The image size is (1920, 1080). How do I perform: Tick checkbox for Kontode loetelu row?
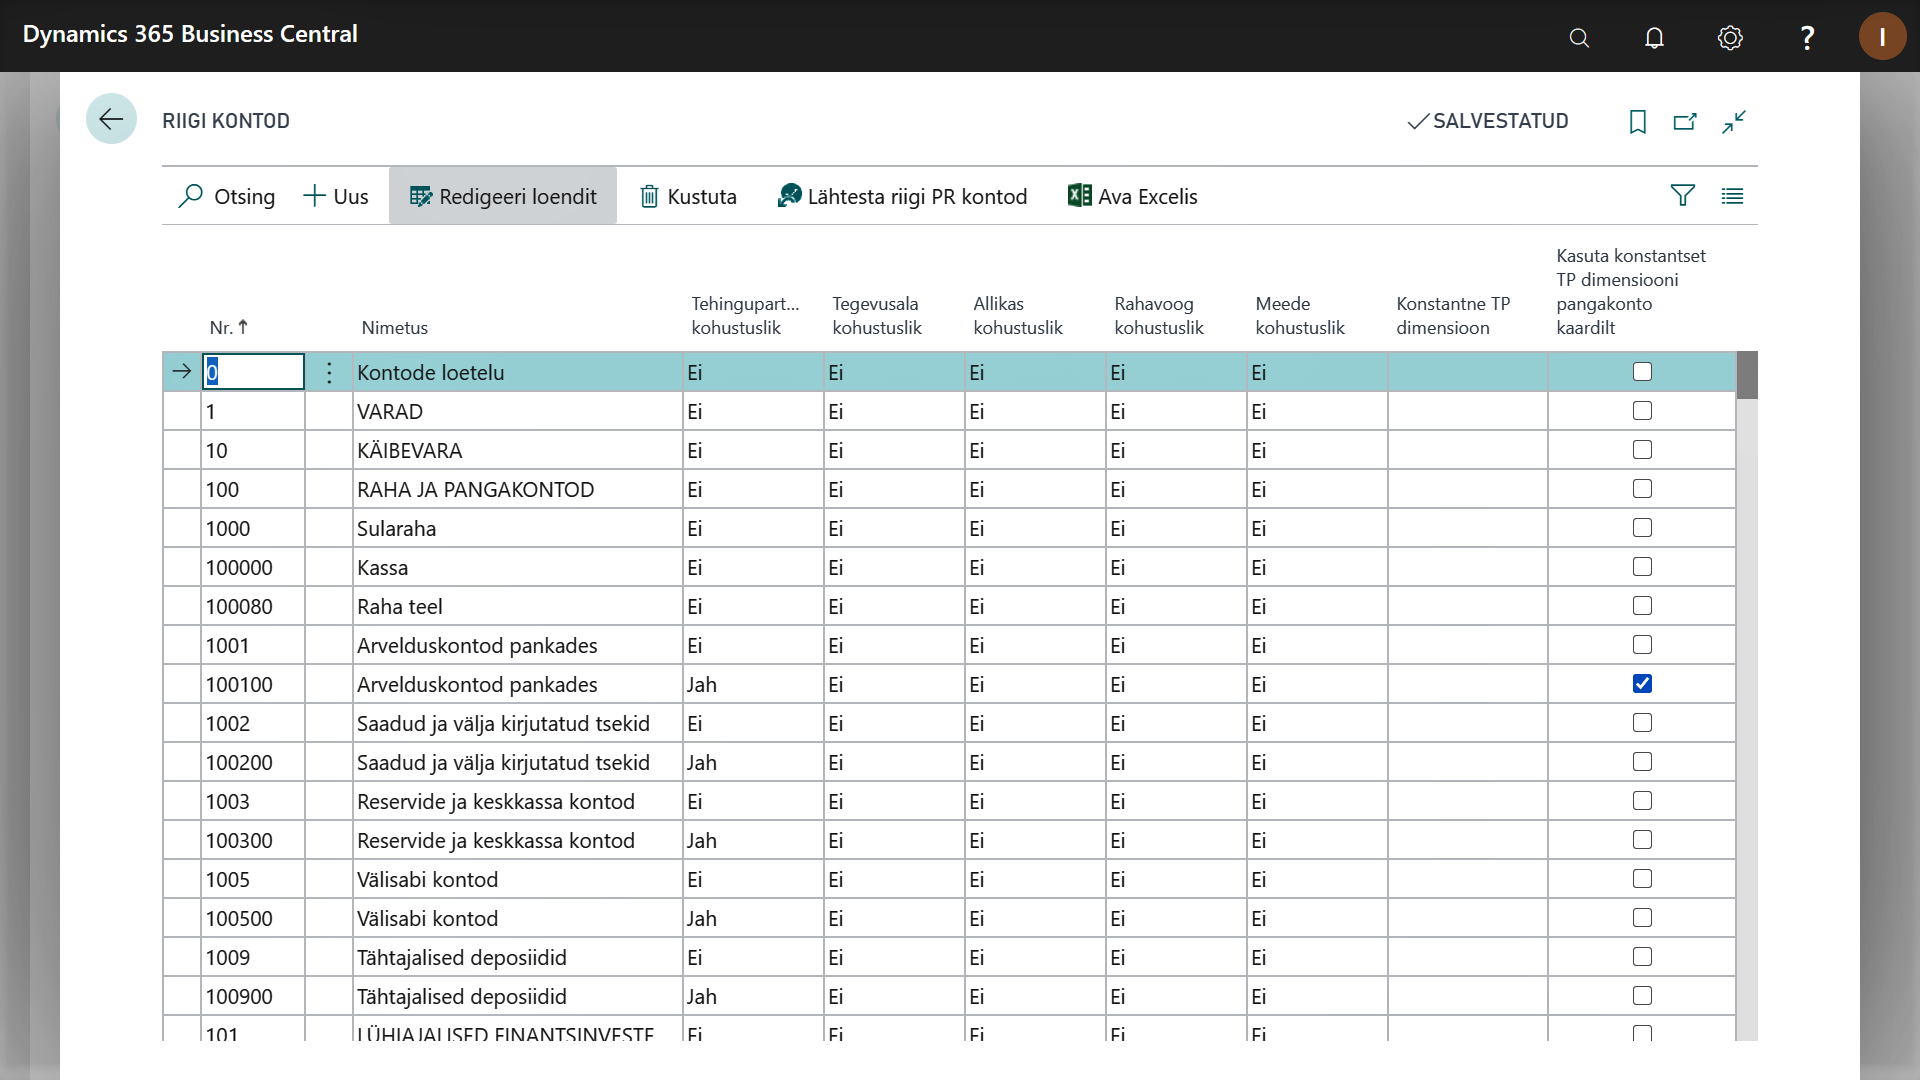point(1642,372)
